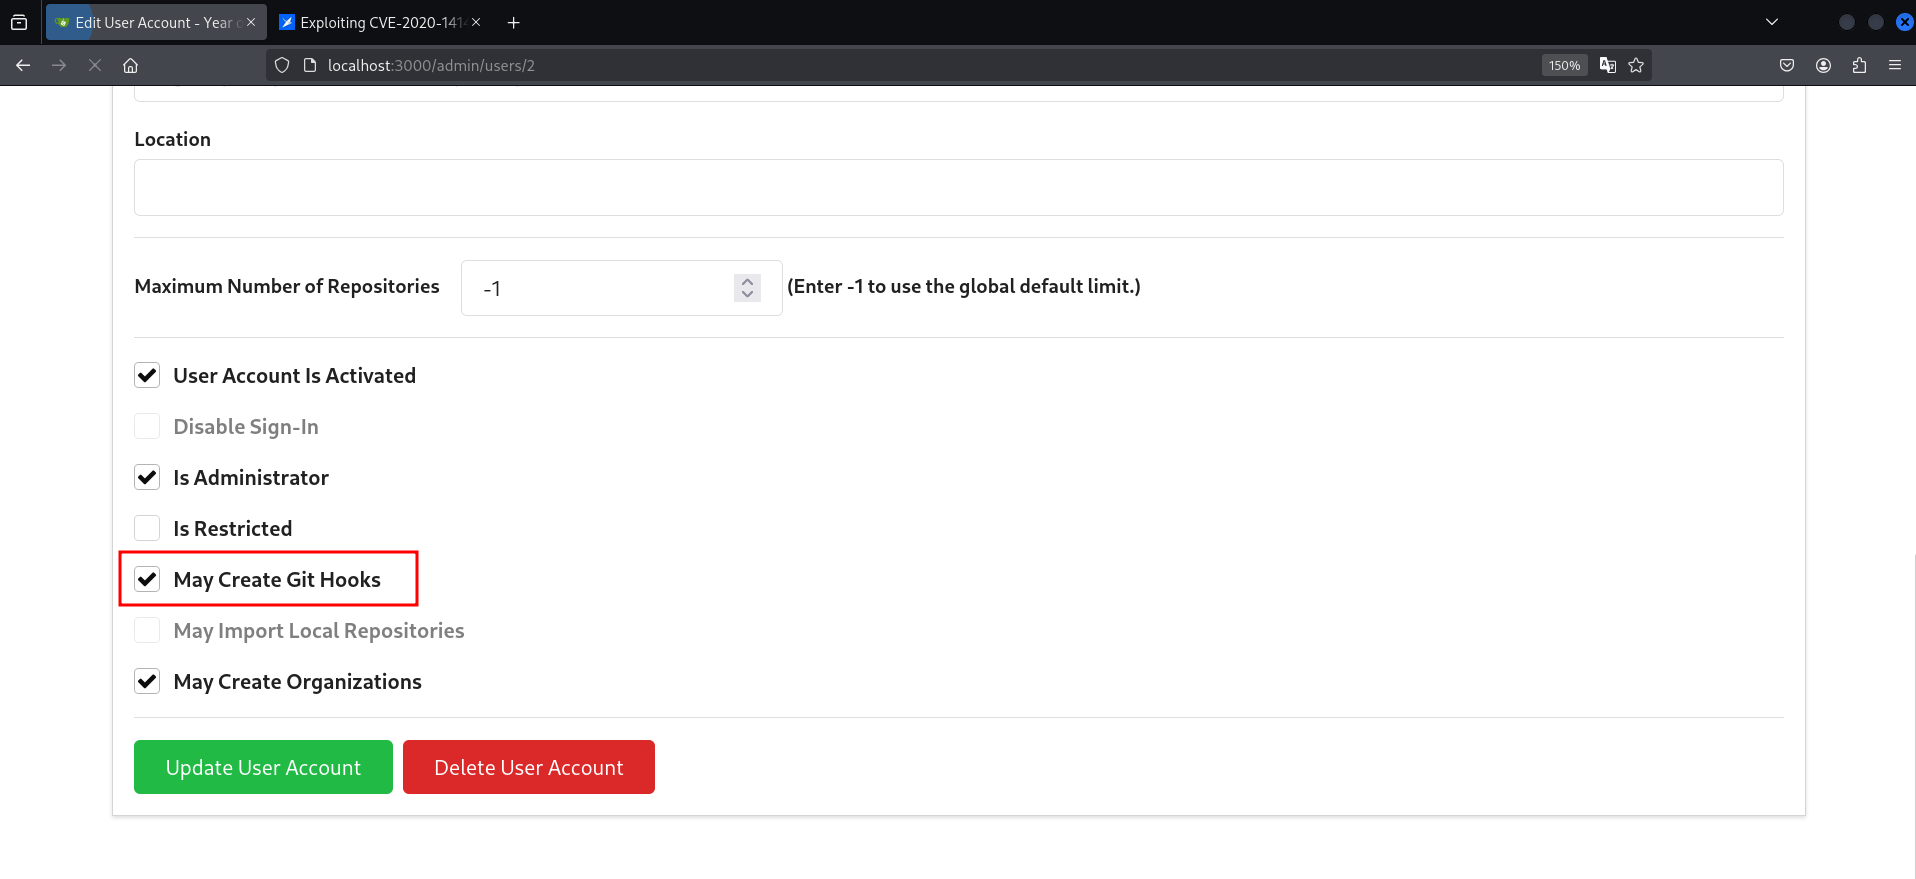Bookmark this page with star icon
Image resolution: width=1916 pixels, height=879 pixels.
[x=1636, y=65]
